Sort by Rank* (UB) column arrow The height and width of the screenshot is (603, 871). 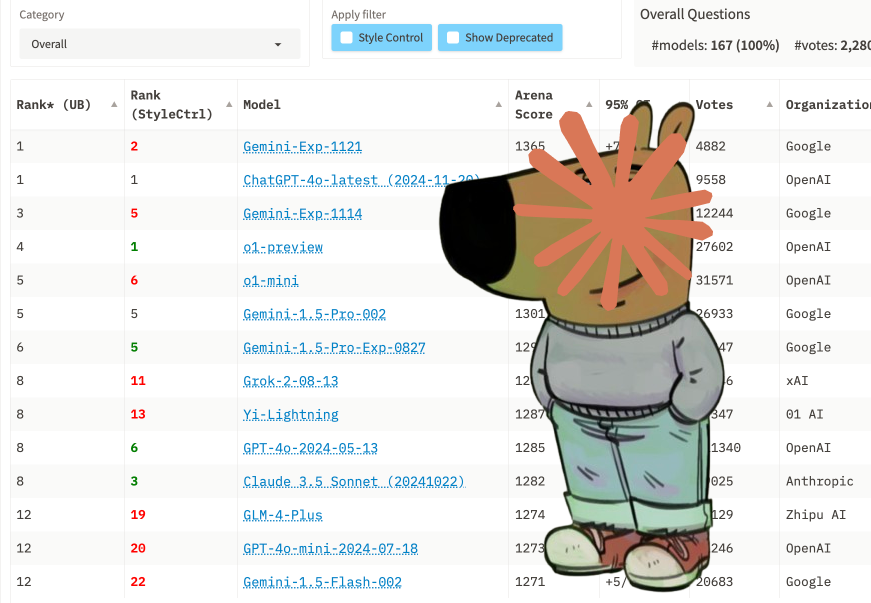point(114,104)
